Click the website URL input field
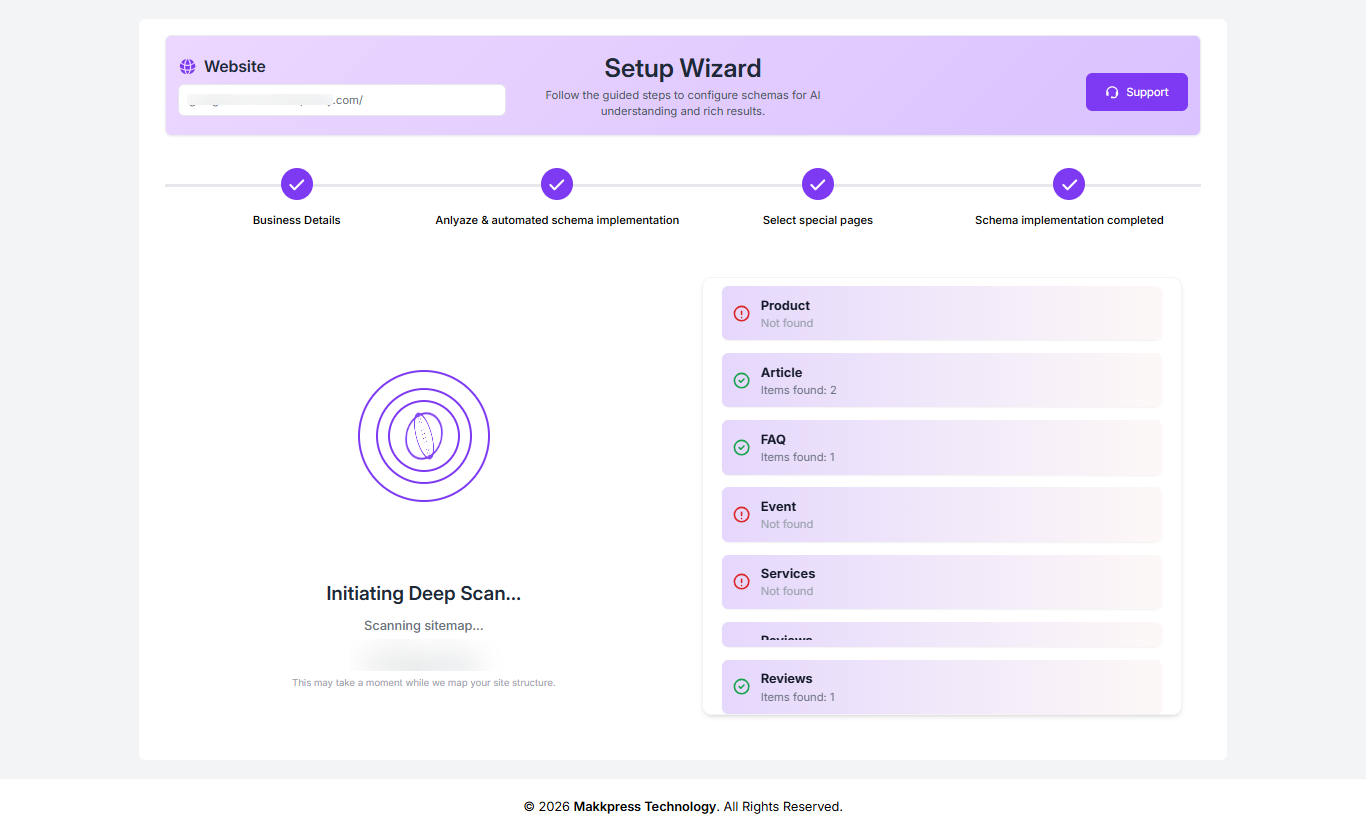The height and width of the screenshot is (833, 1366). tap(341, 100)
